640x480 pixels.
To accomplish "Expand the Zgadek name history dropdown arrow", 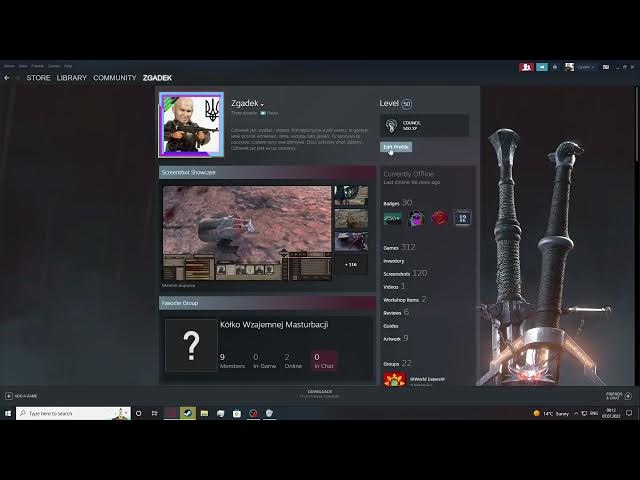I will pyautogui.click(x=262, y=105).
